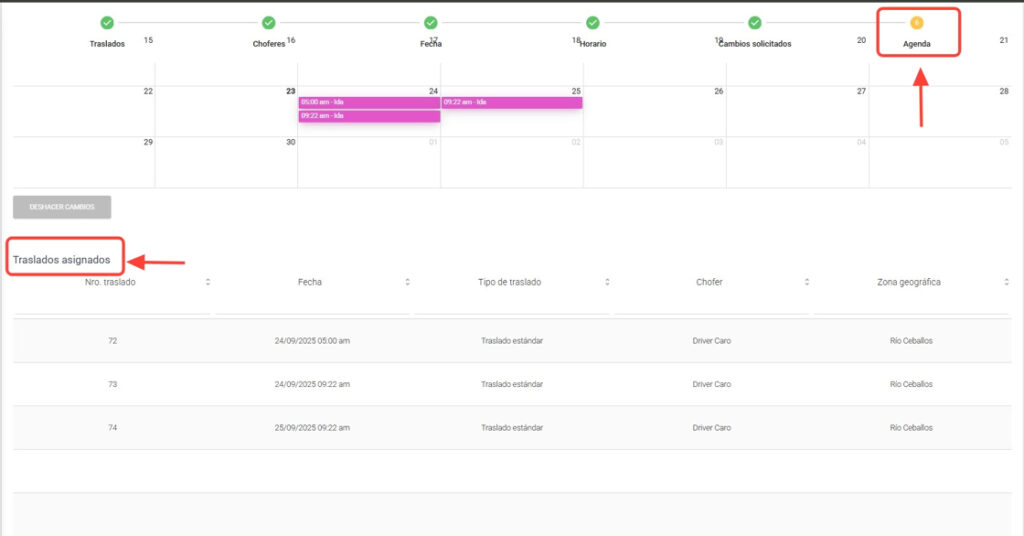Image resolution: width=1024 pixels, height=536 pixels.
Task: Click sort arrows for Chofer column
Action: point(807,282)
